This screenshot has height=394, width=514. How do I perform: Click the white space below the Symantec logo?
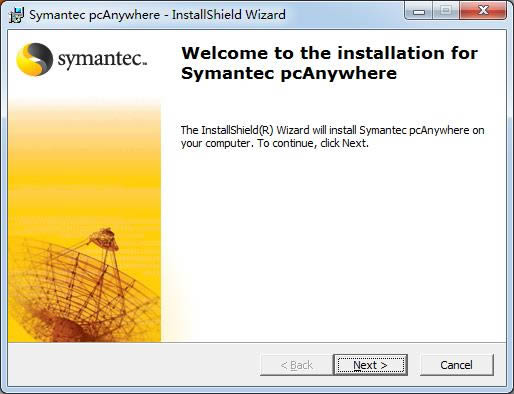84,87
